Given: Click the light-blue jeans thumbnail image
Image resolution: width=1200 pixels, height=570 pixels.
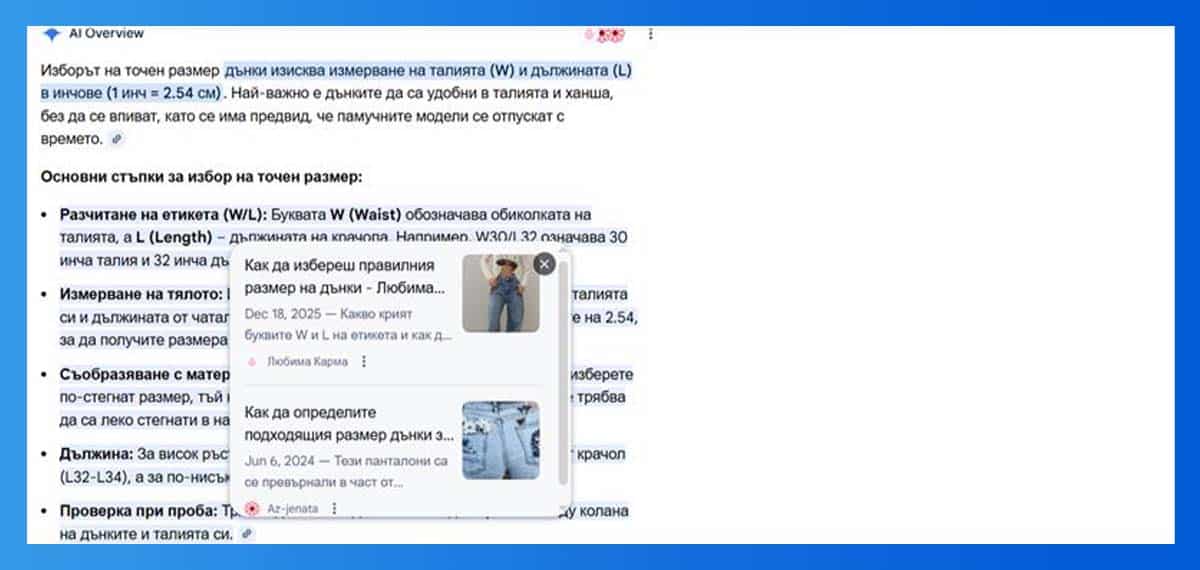Looking at the screenshot, I should click(x=500, y=440).
